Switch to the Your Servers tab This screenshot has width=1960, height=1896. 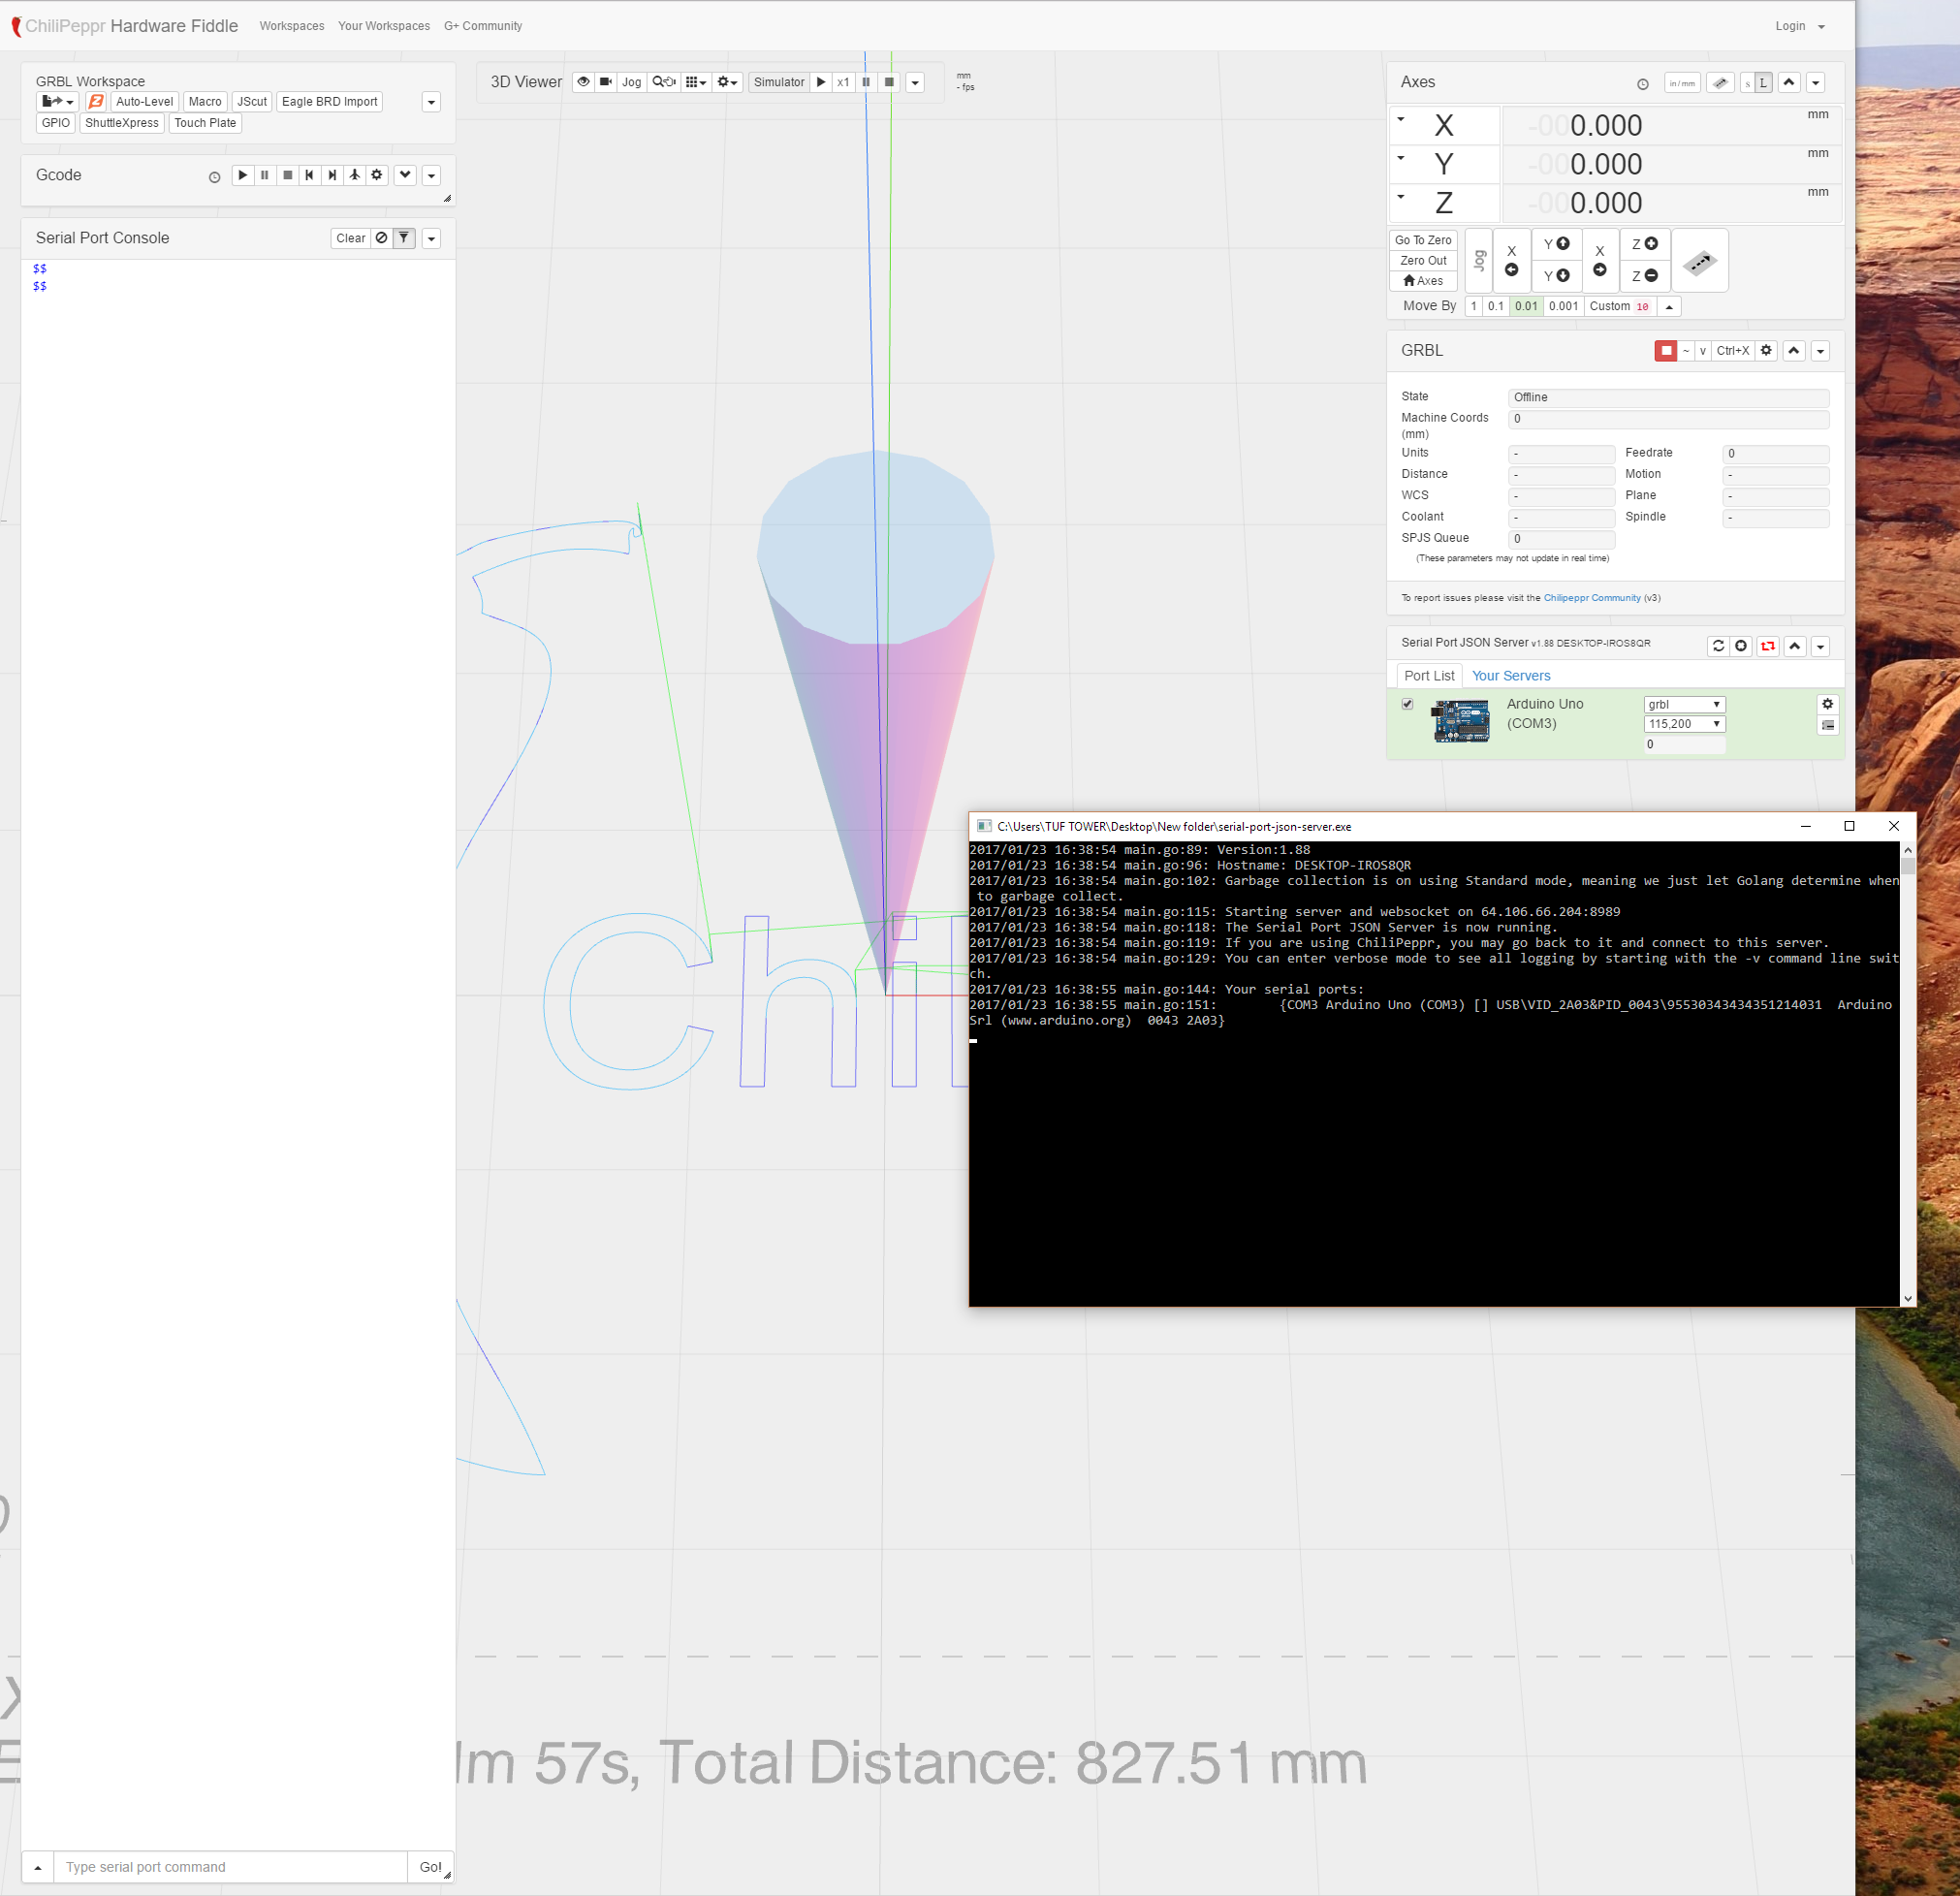tap(1510, 676)
